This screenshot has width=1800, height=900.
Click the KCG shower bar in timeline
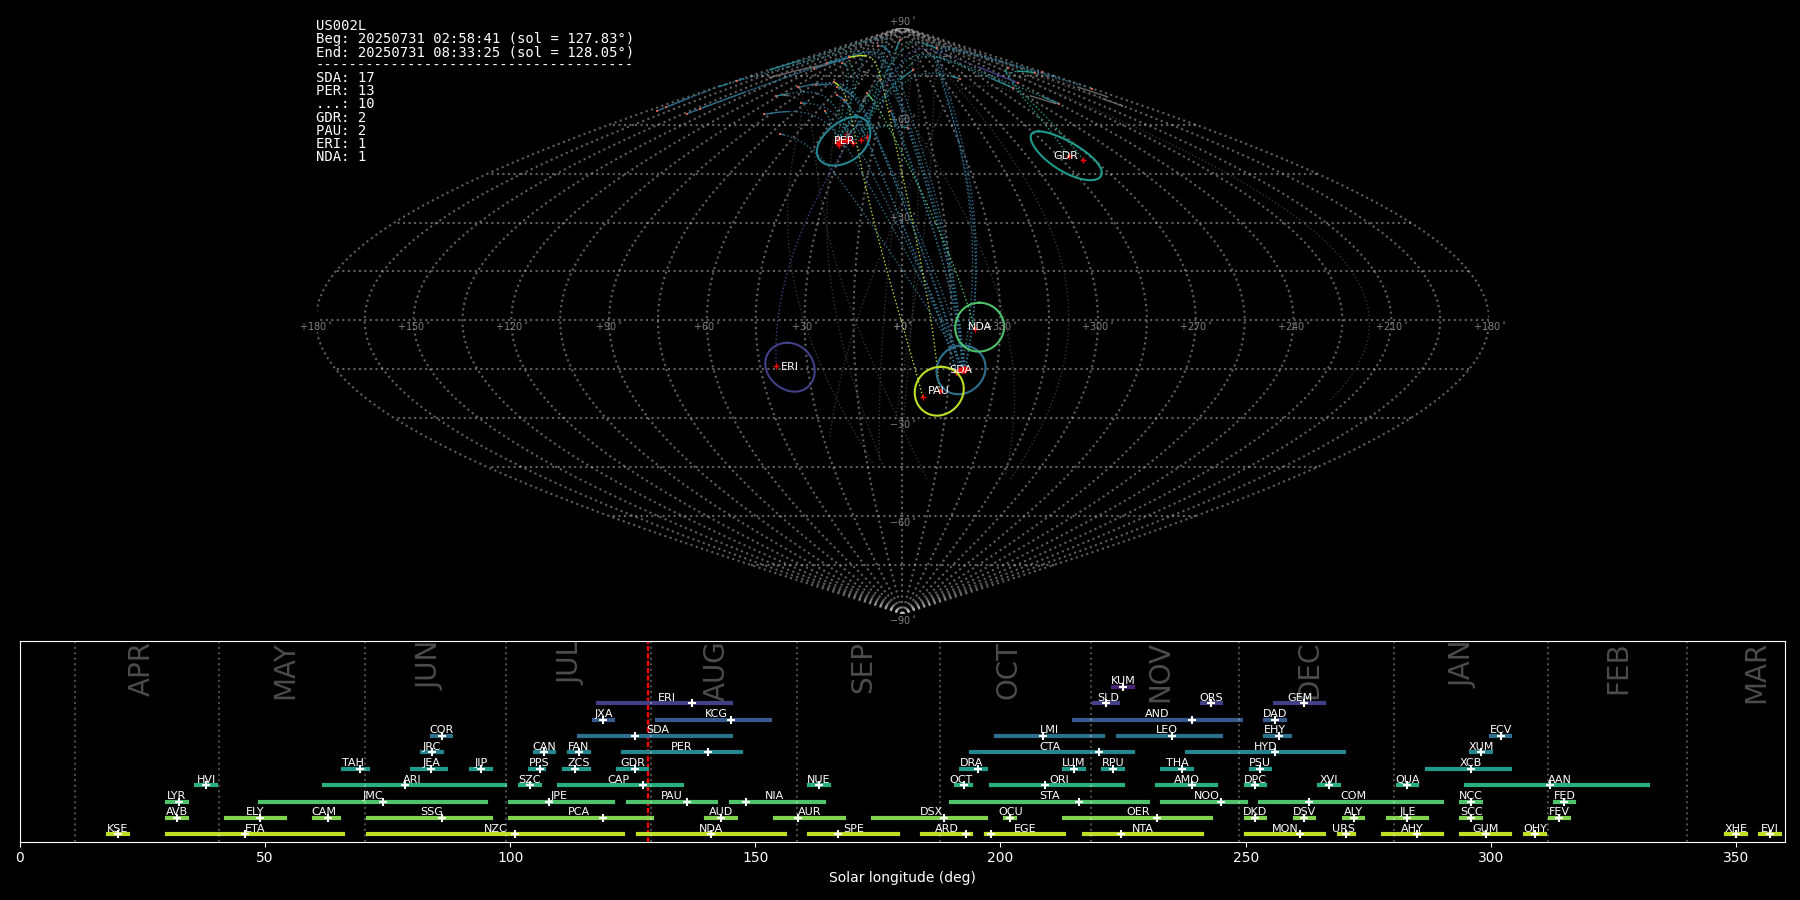713,720
